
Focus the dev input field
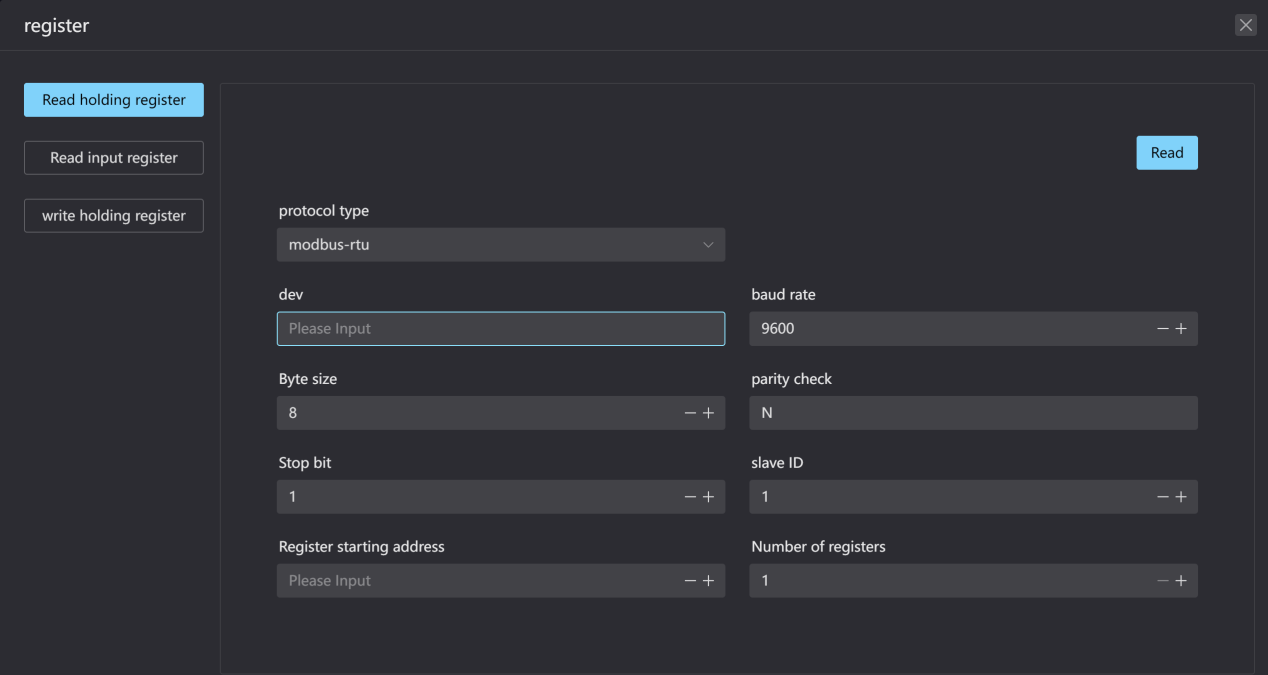501,329
